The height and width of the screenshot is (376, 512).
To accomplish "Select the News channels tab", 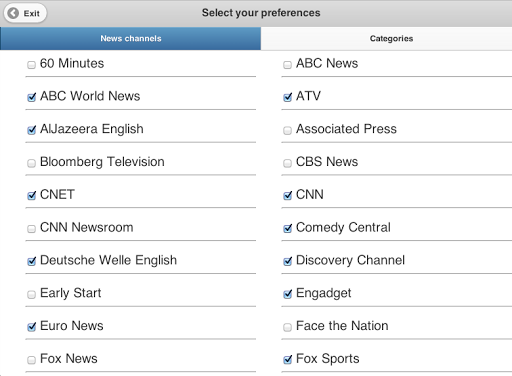I will click(130, 39).
